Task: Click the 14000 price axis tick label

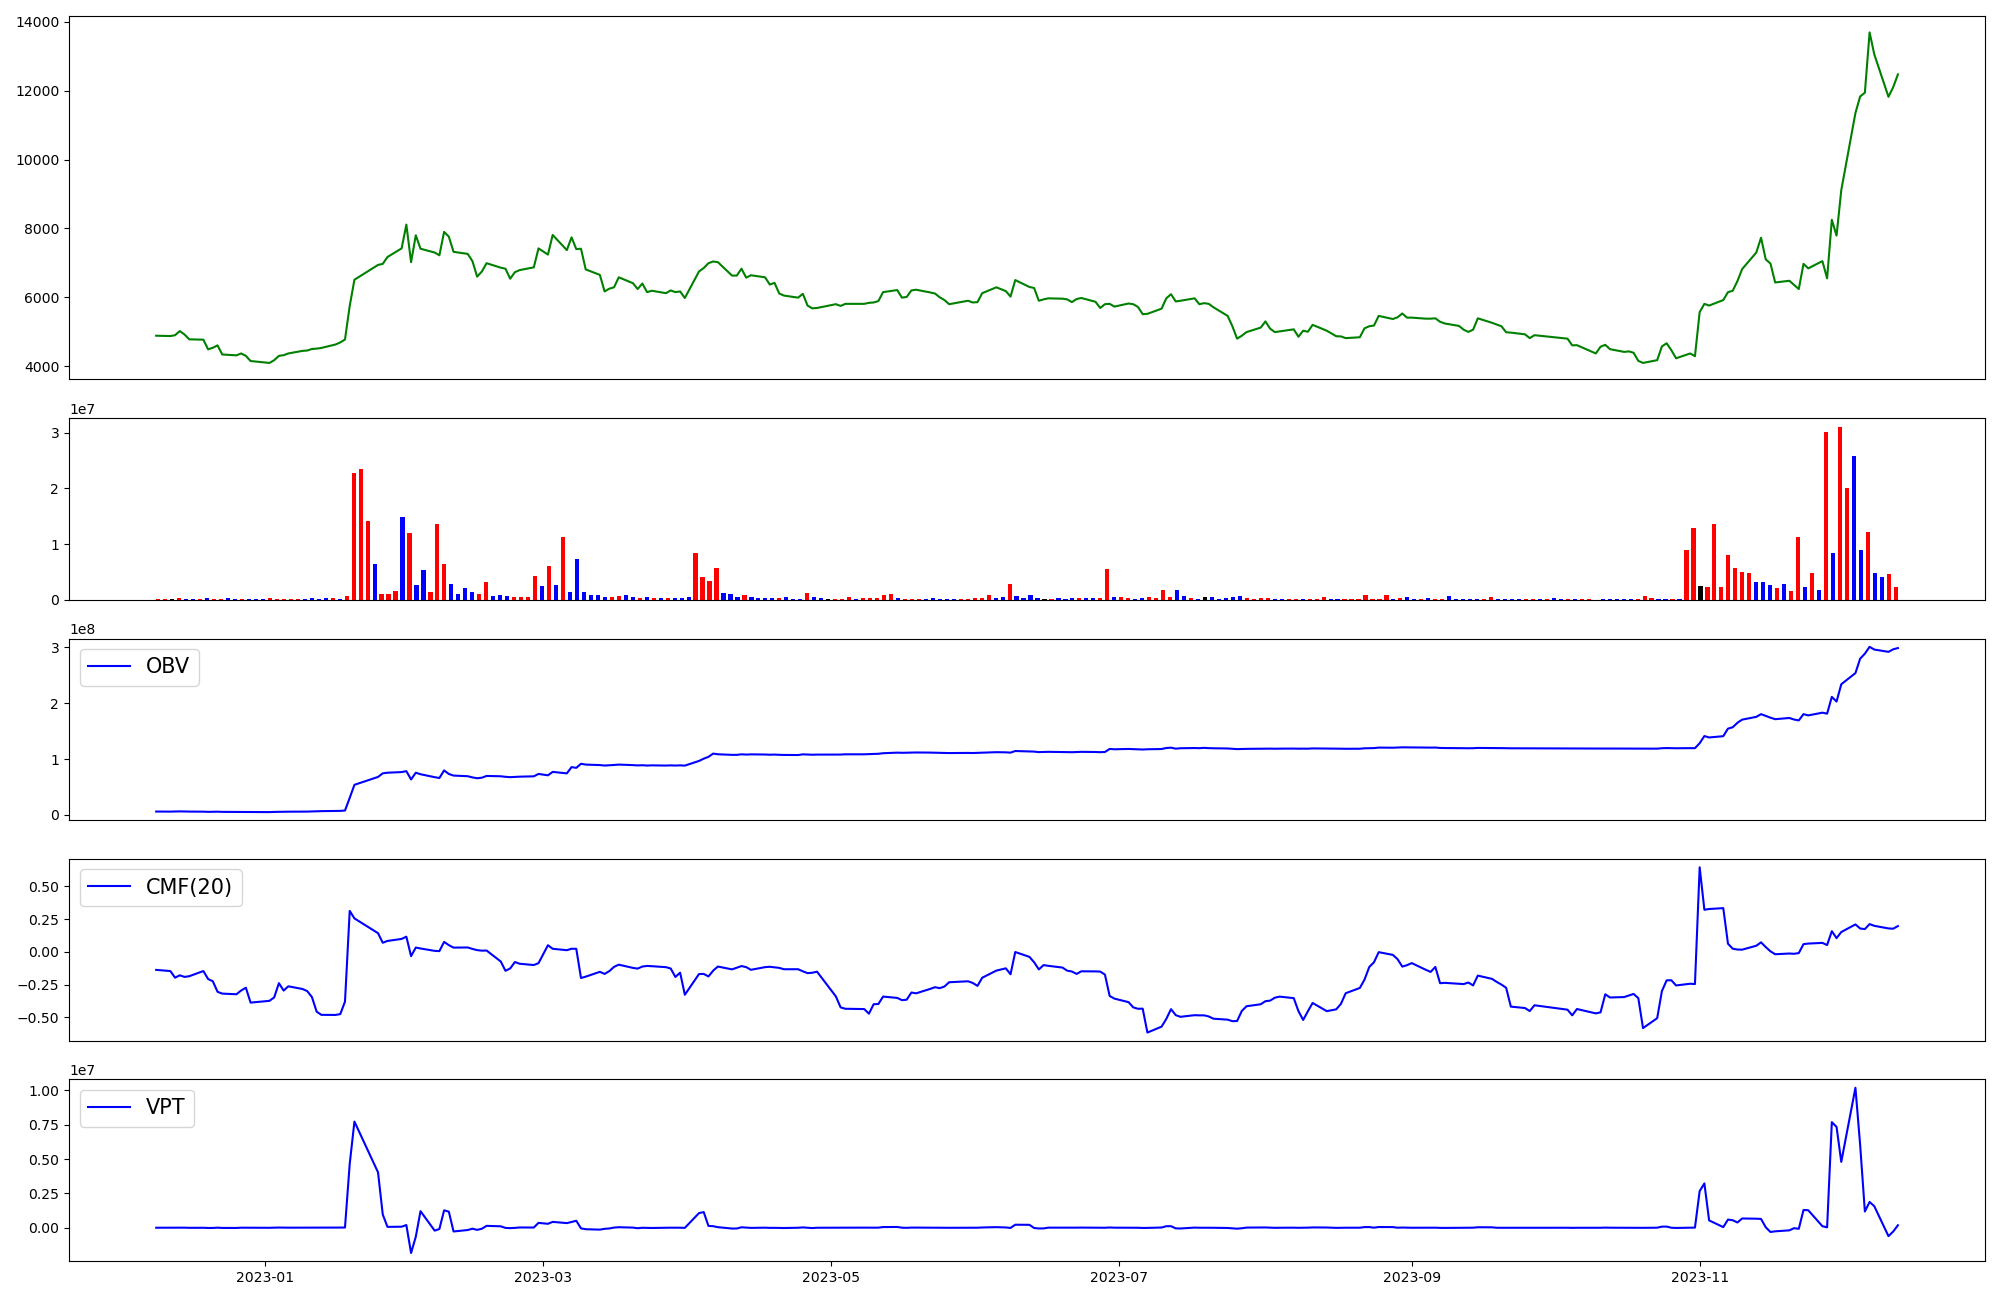Action: pos(38,22)
